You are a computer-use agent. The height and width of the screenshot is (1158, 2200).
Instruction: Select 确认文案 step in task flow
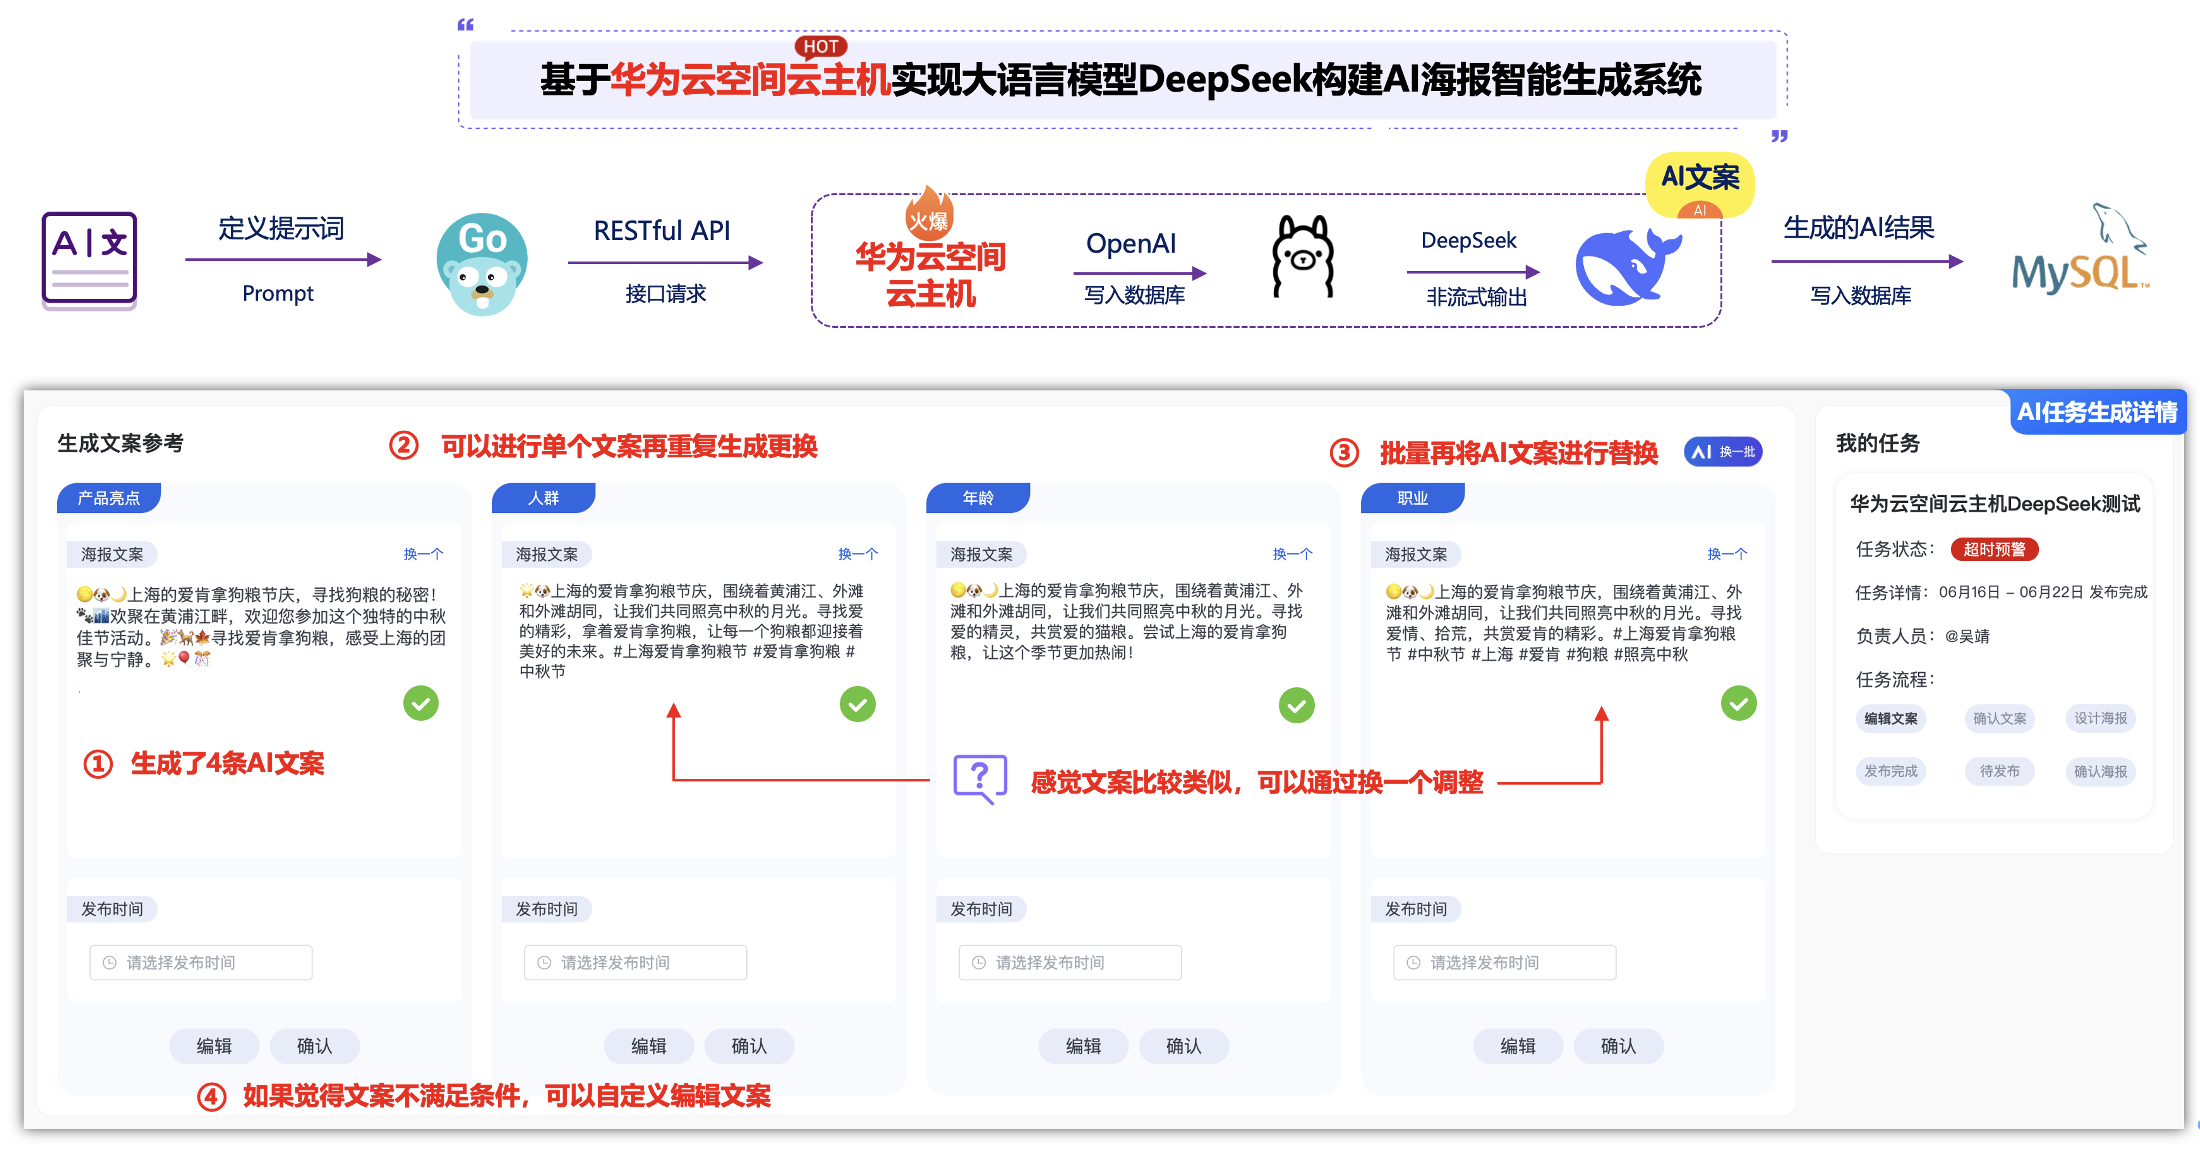[1999, 718]
